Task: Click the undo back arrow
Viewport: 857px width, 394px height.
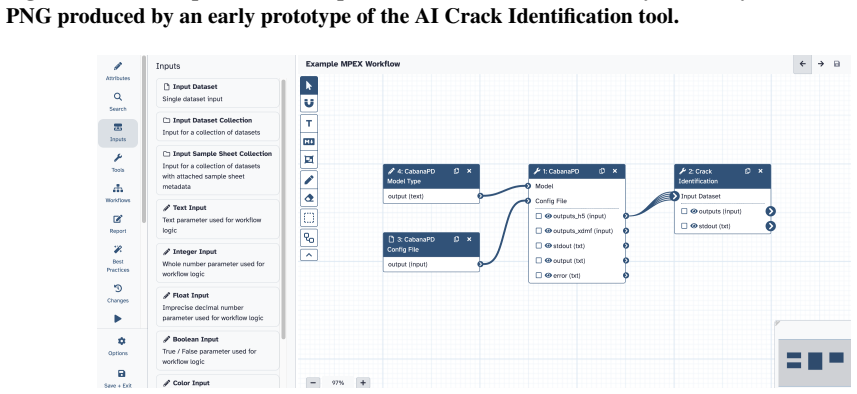Action: point(802,64)
